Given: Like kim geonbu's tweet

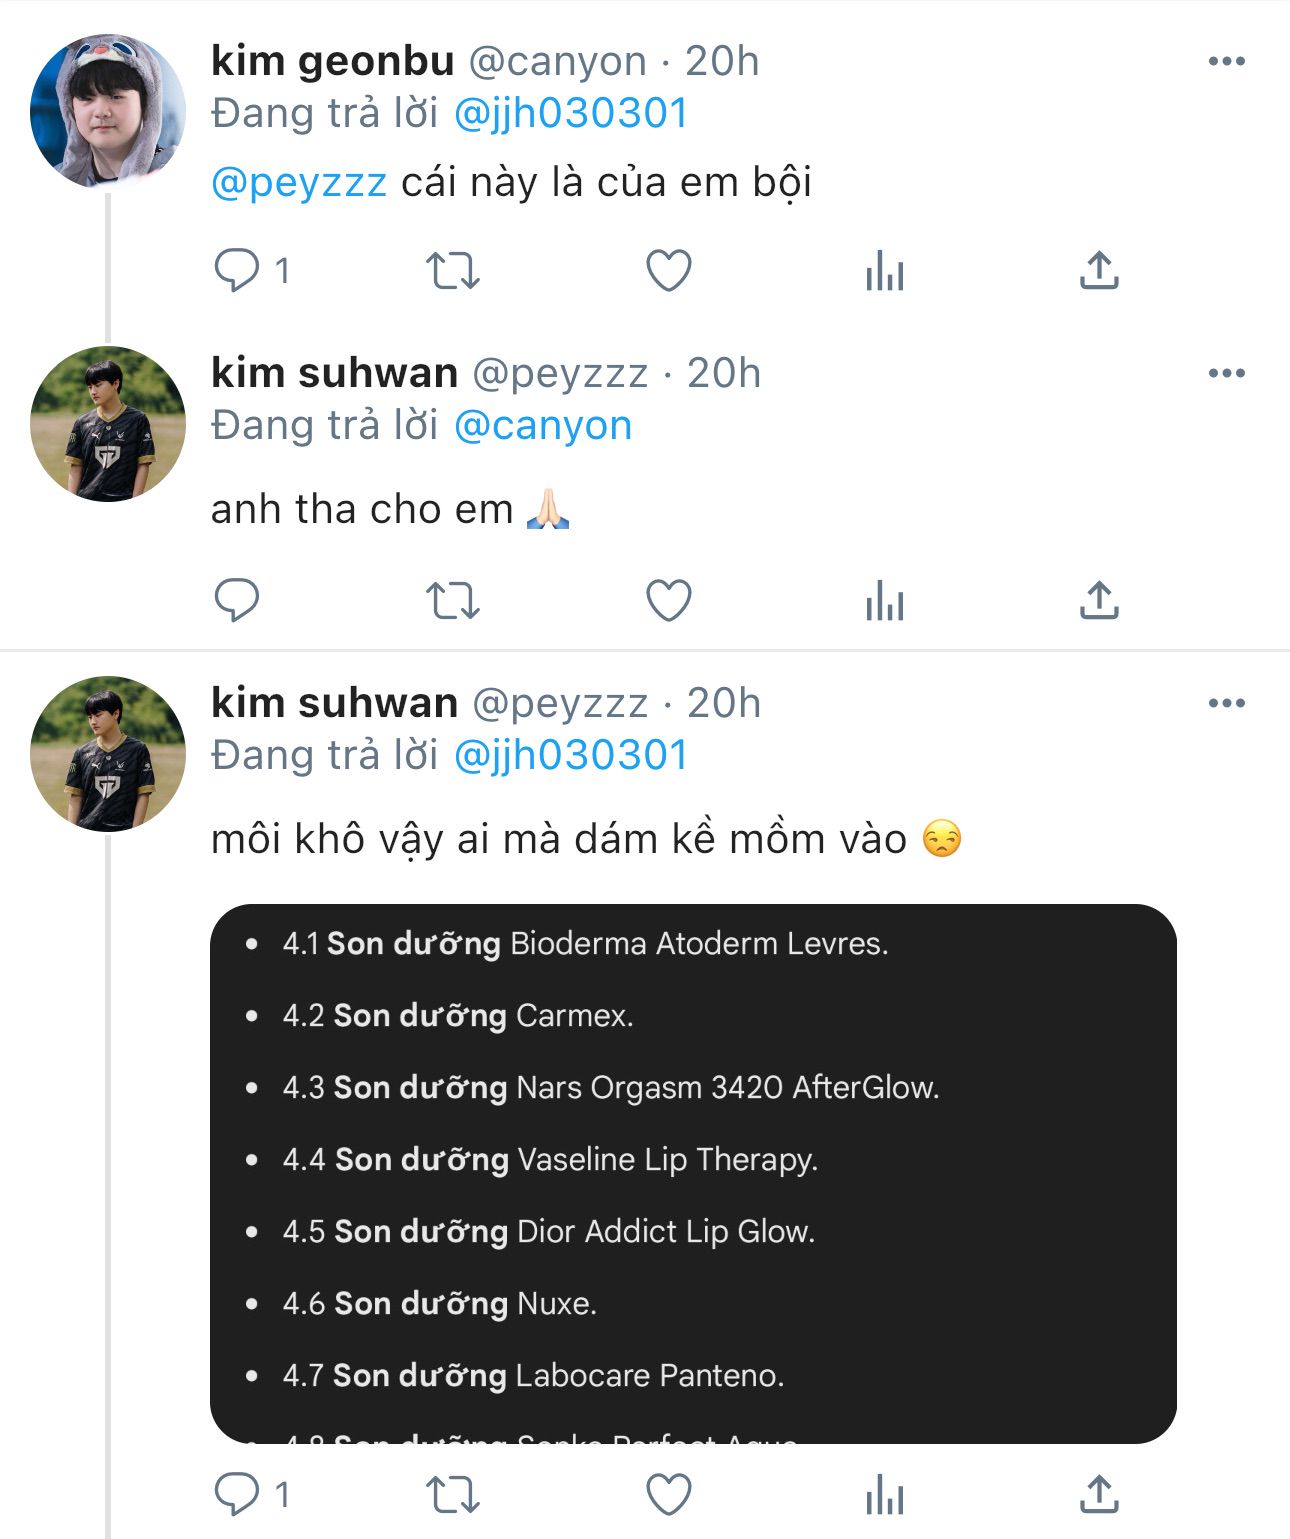Looking at the screenshot, I should tap(668, 270).
